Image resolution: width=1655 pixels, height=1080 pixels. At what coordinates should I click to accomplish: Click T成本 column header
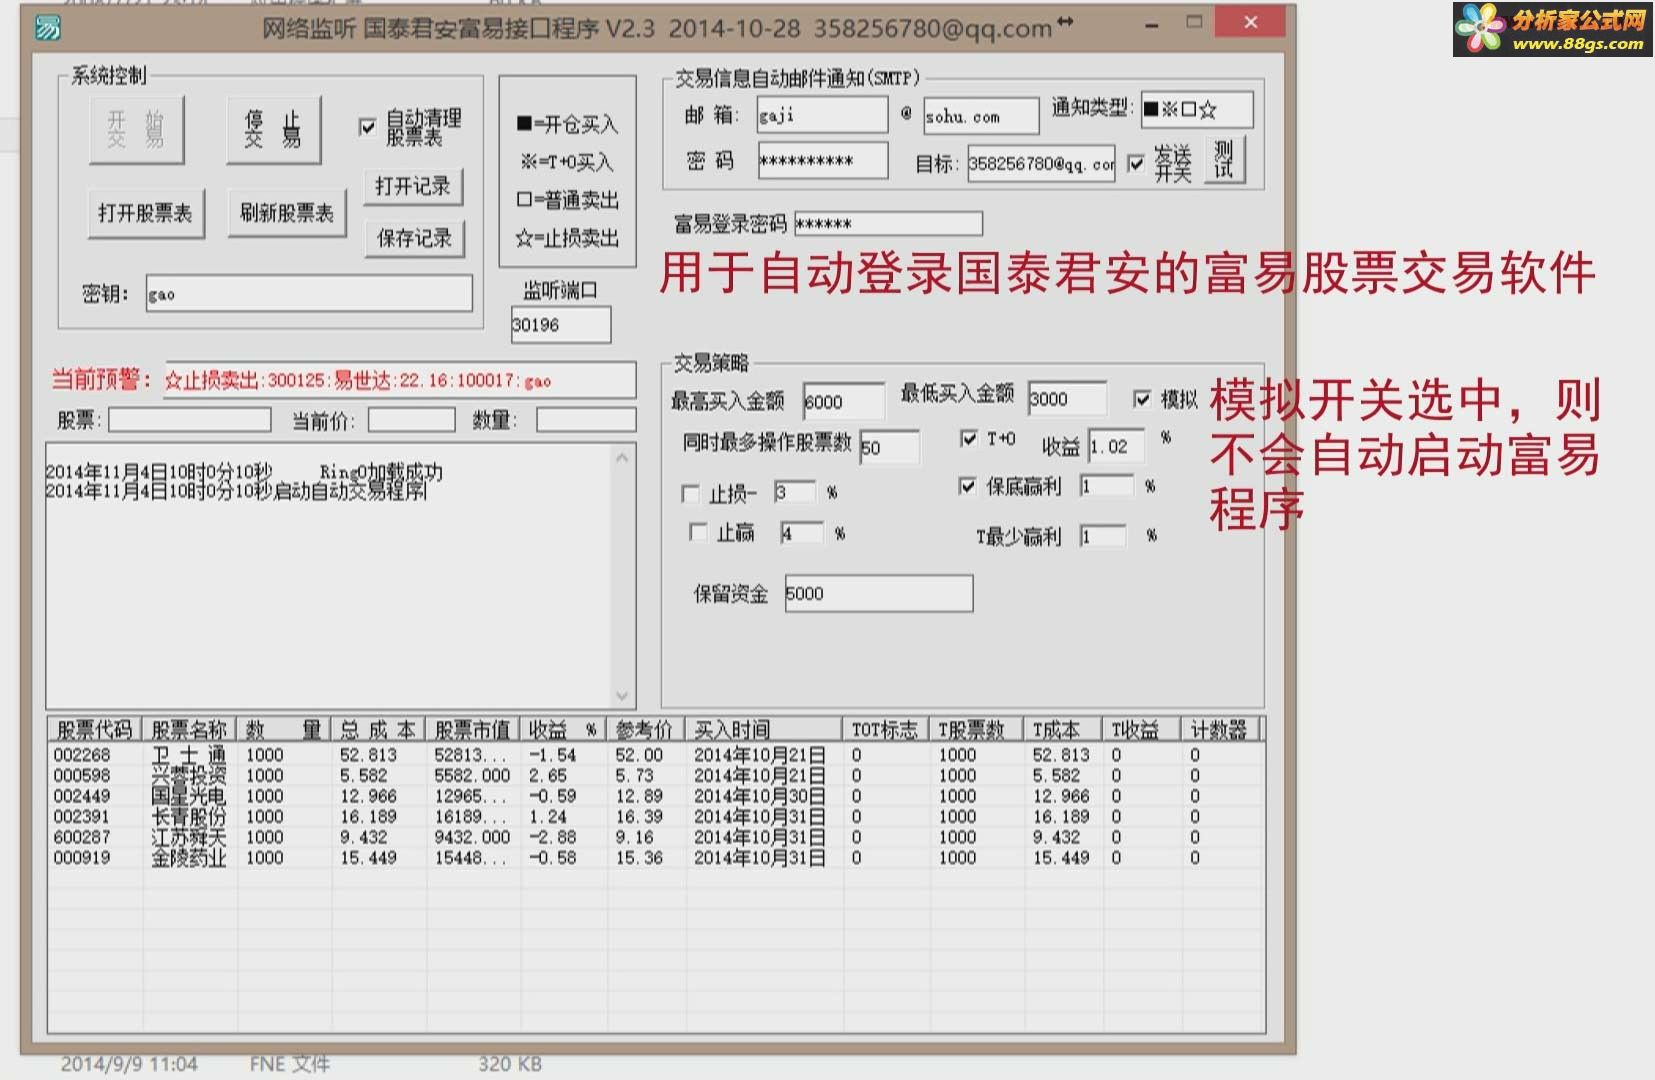pyautogui.click(x=1062, y=729)
